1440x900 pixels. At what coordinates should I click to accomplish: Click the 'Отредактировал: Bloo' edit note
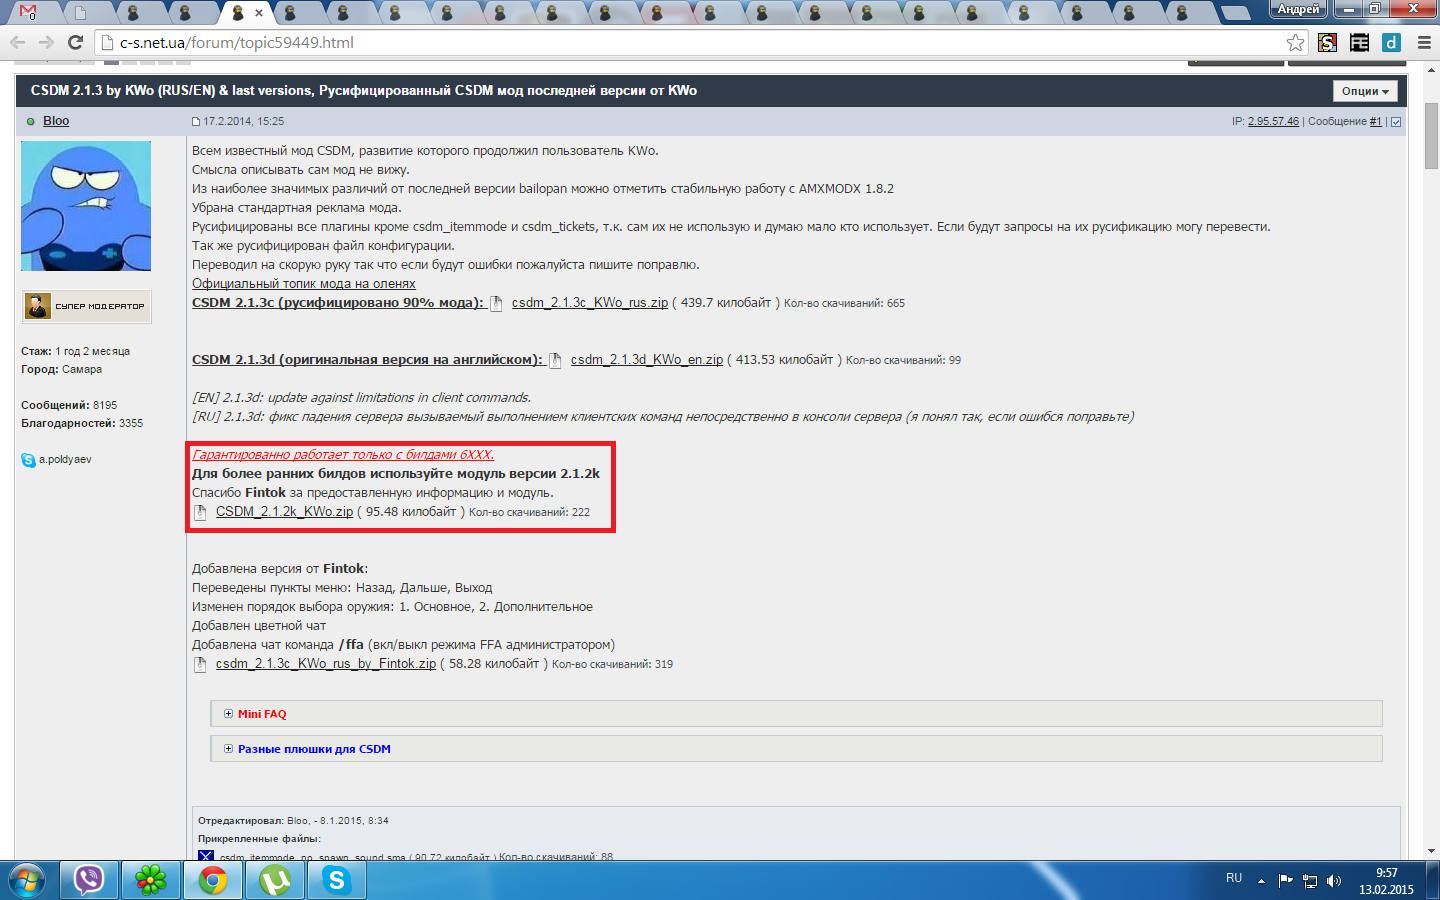[293, 821]
